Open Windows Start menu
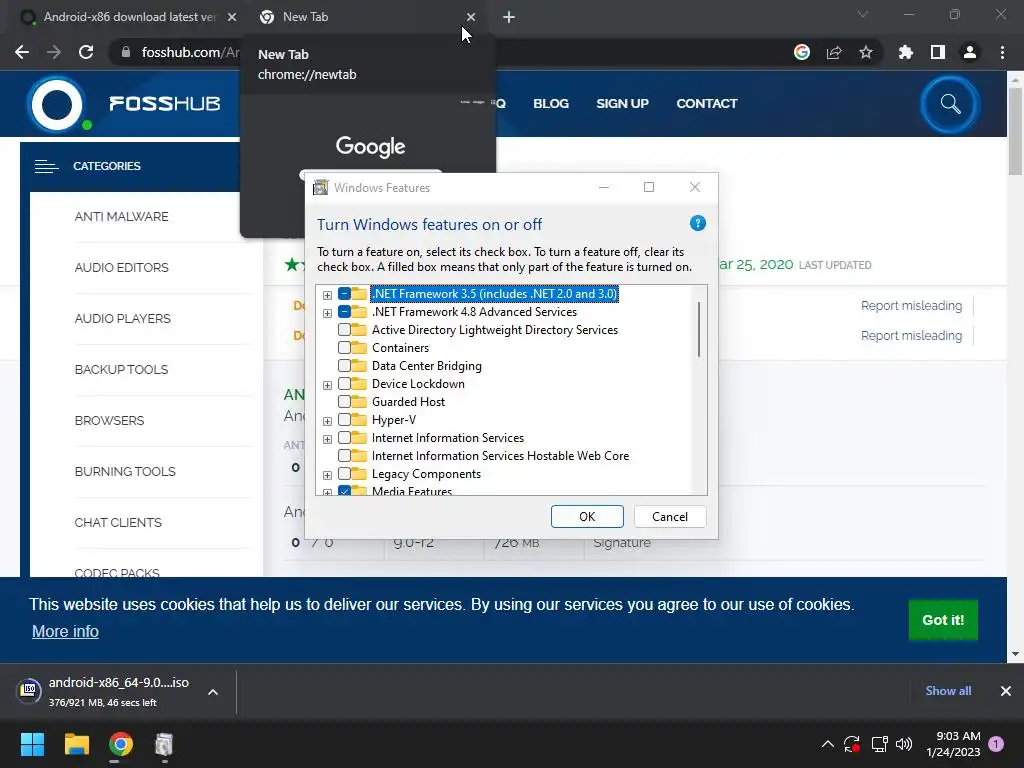Viewport: 1024px width, 768px height. pos(32,744)
